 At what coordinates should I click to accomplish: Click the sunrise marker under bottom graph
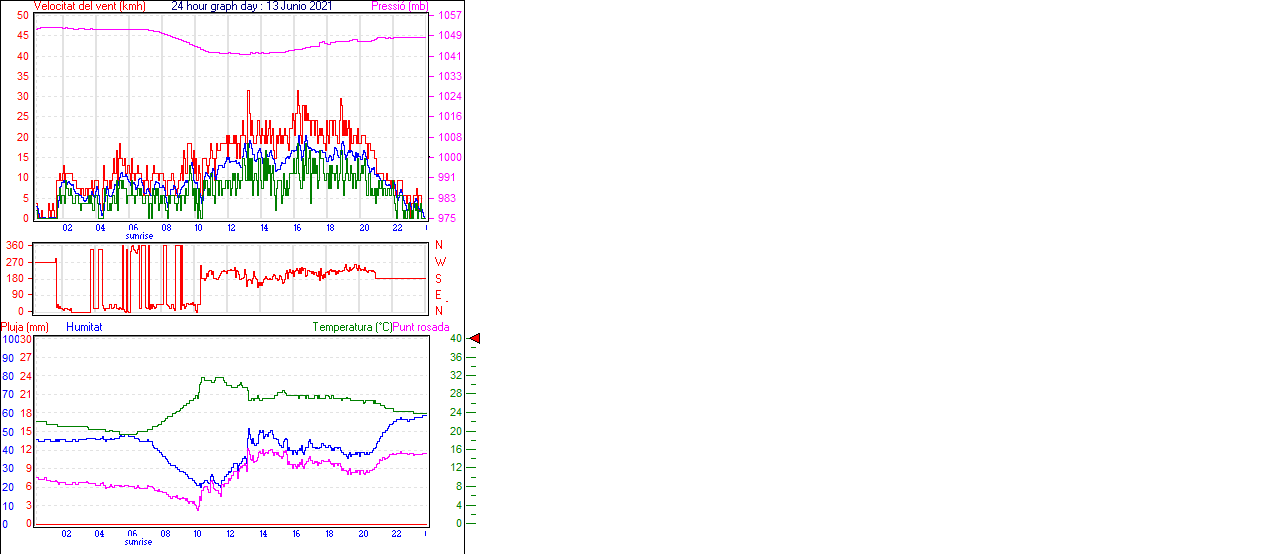point(139,542)
